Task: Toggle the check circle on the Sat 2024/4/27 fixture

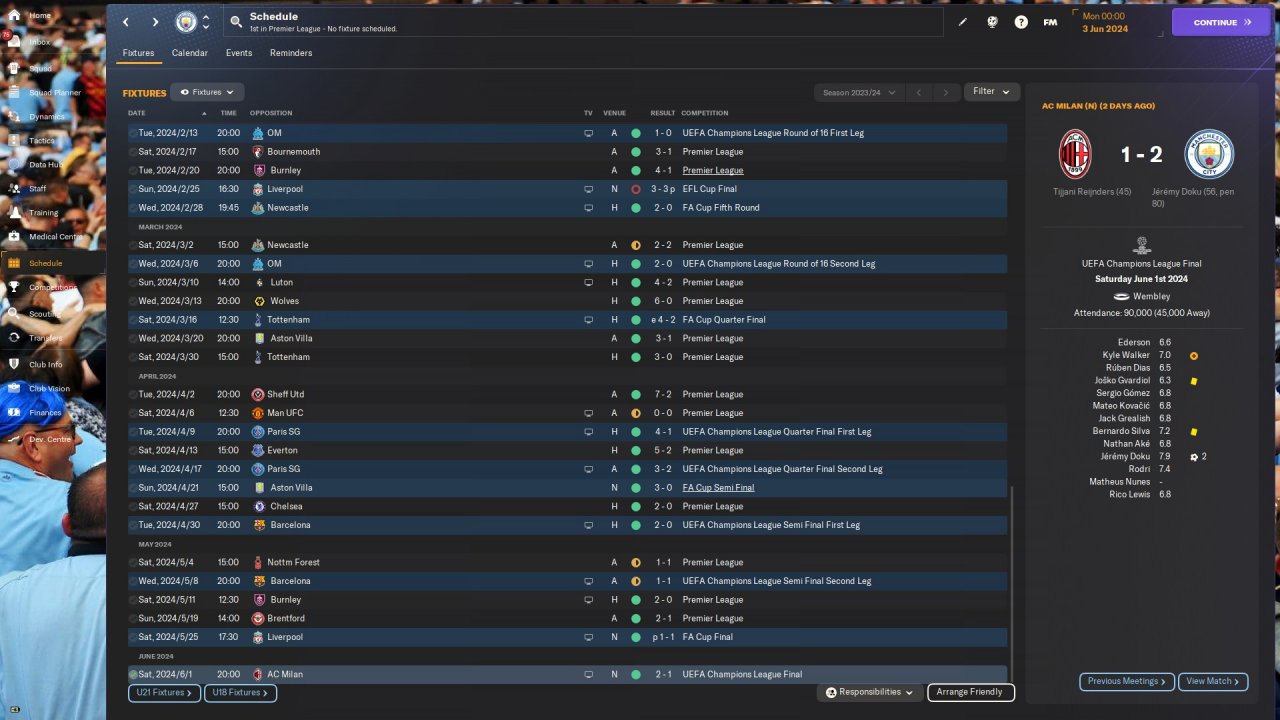Action: pos(133,506)
